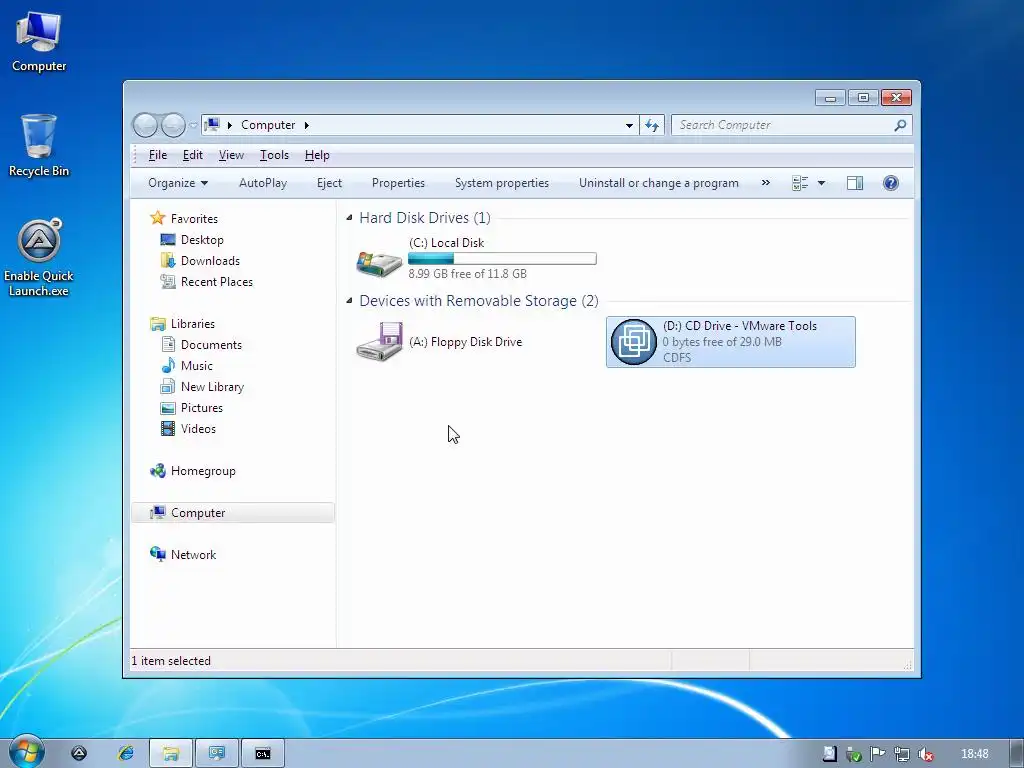Viewport: 1024px width, 768px height.
Task: Open the File menu
Action: [157, 155]
